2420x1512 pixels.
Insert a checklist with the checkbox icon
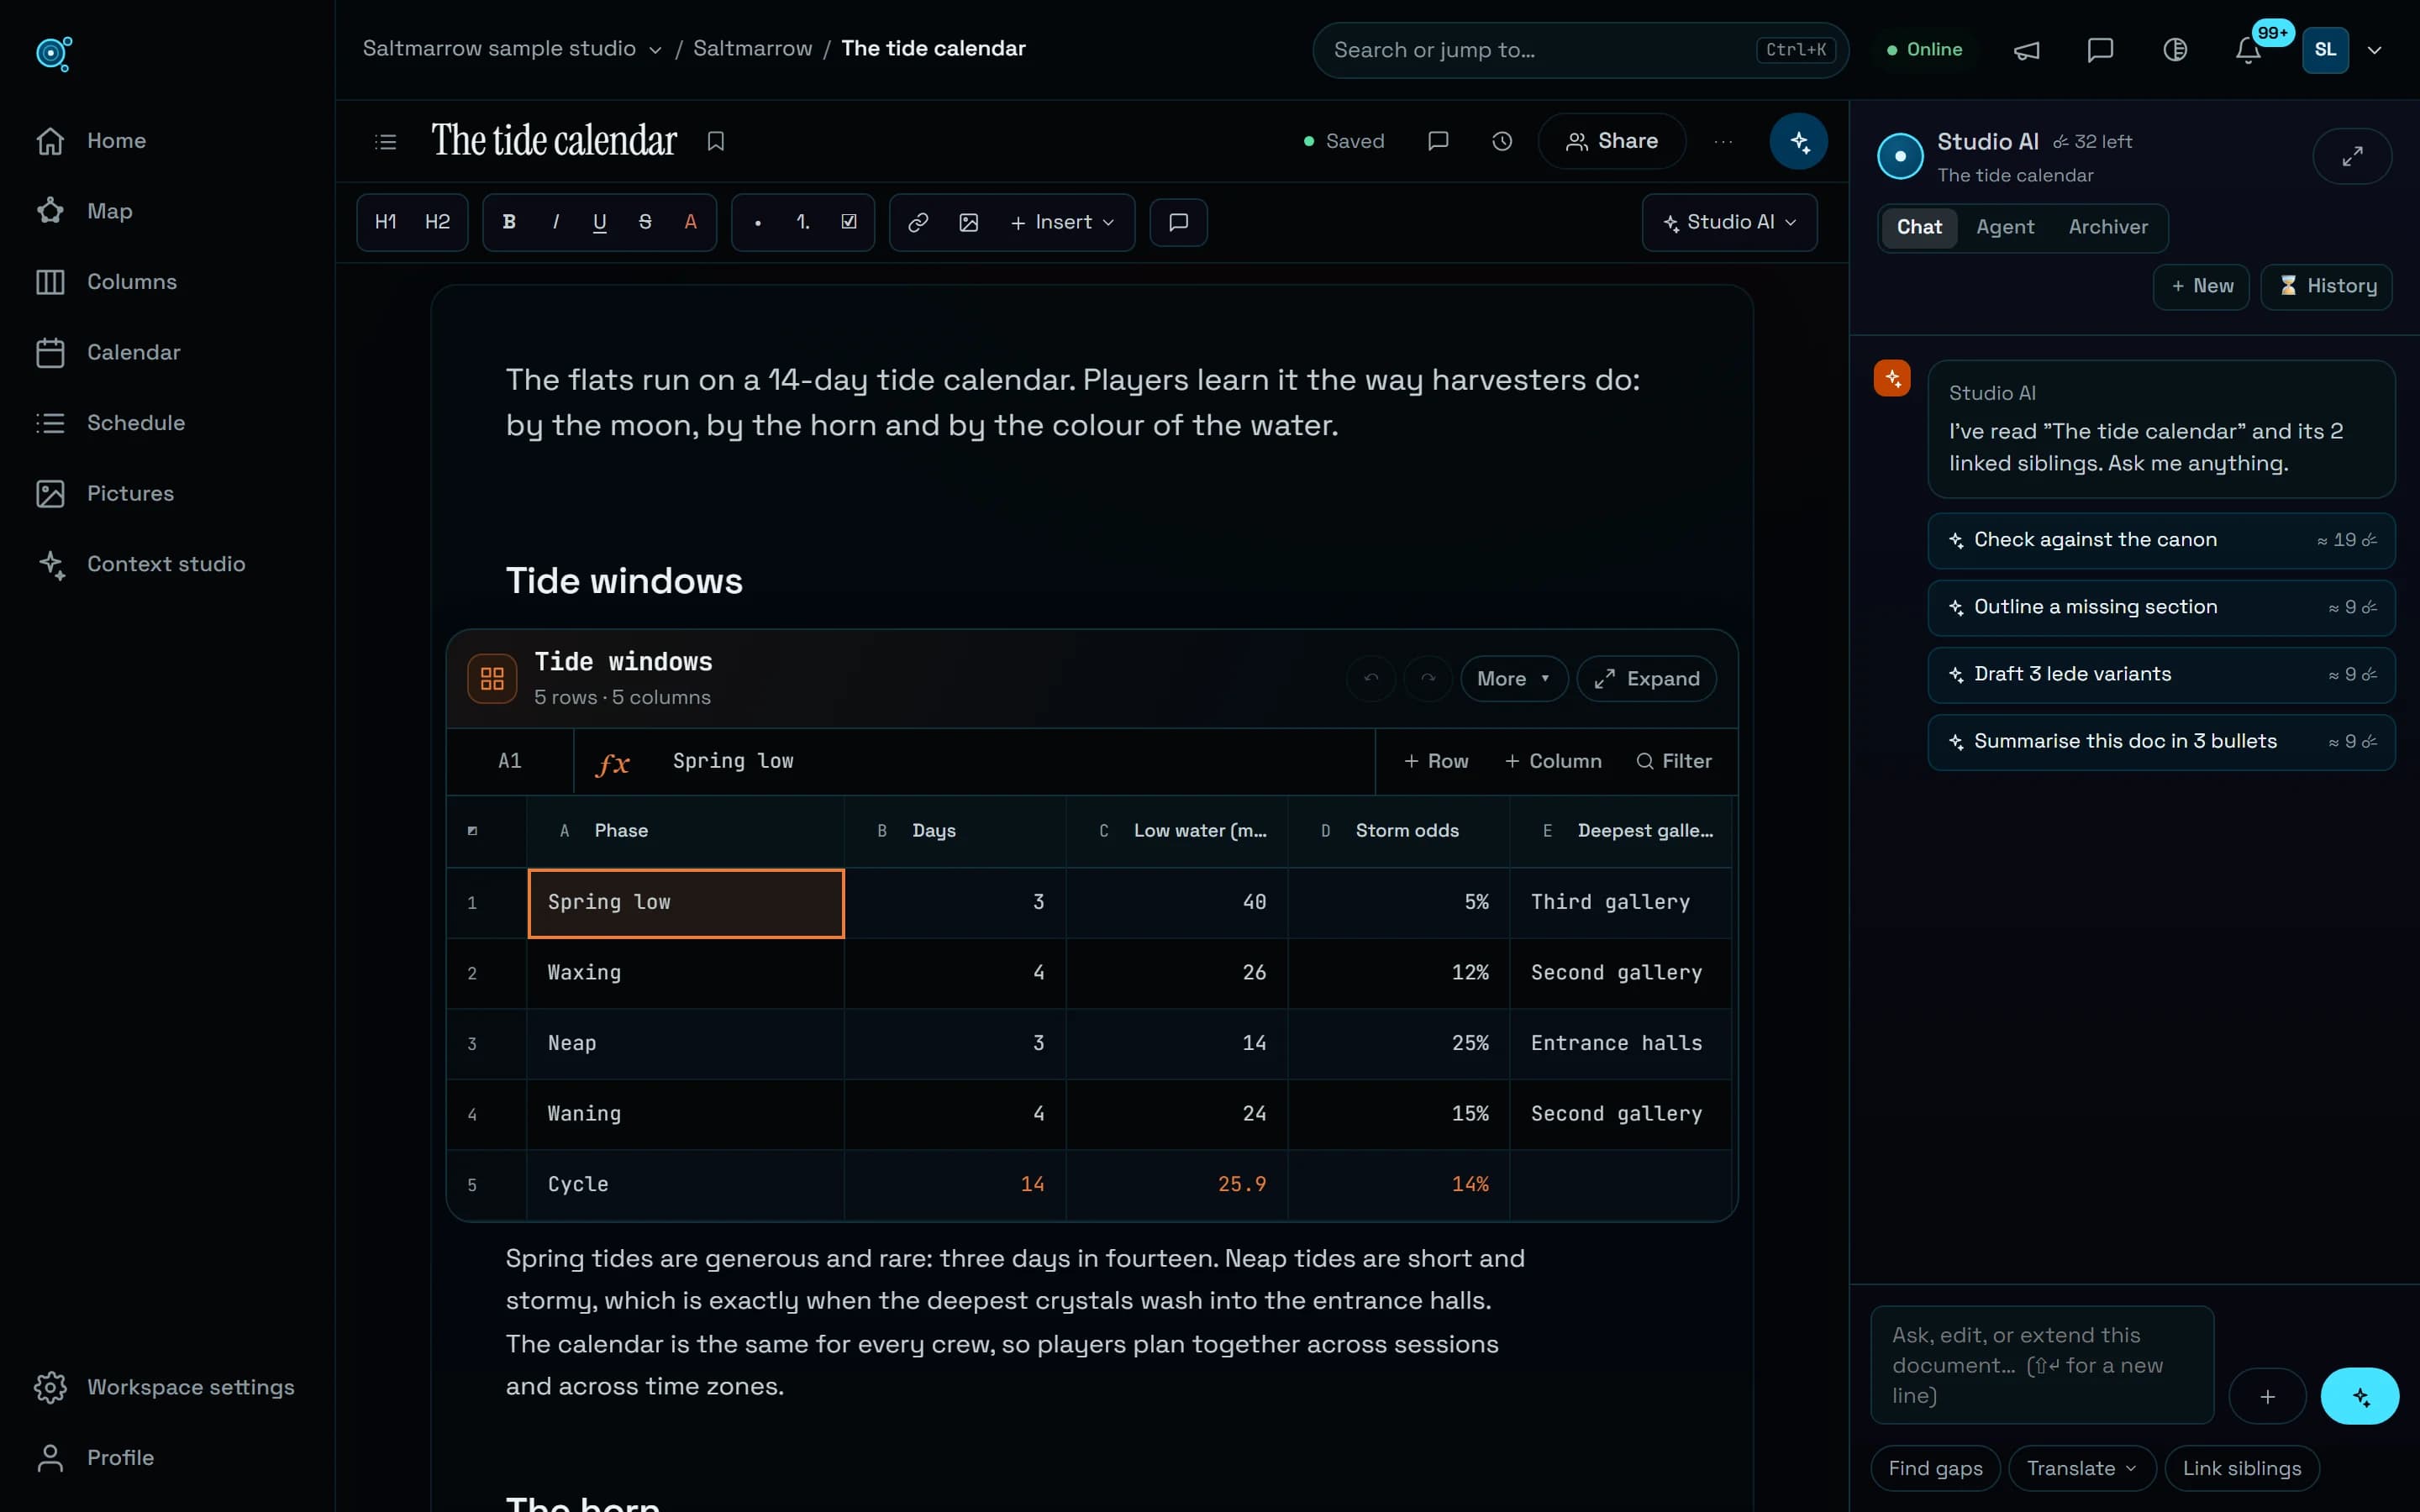[x=848, y=222]
